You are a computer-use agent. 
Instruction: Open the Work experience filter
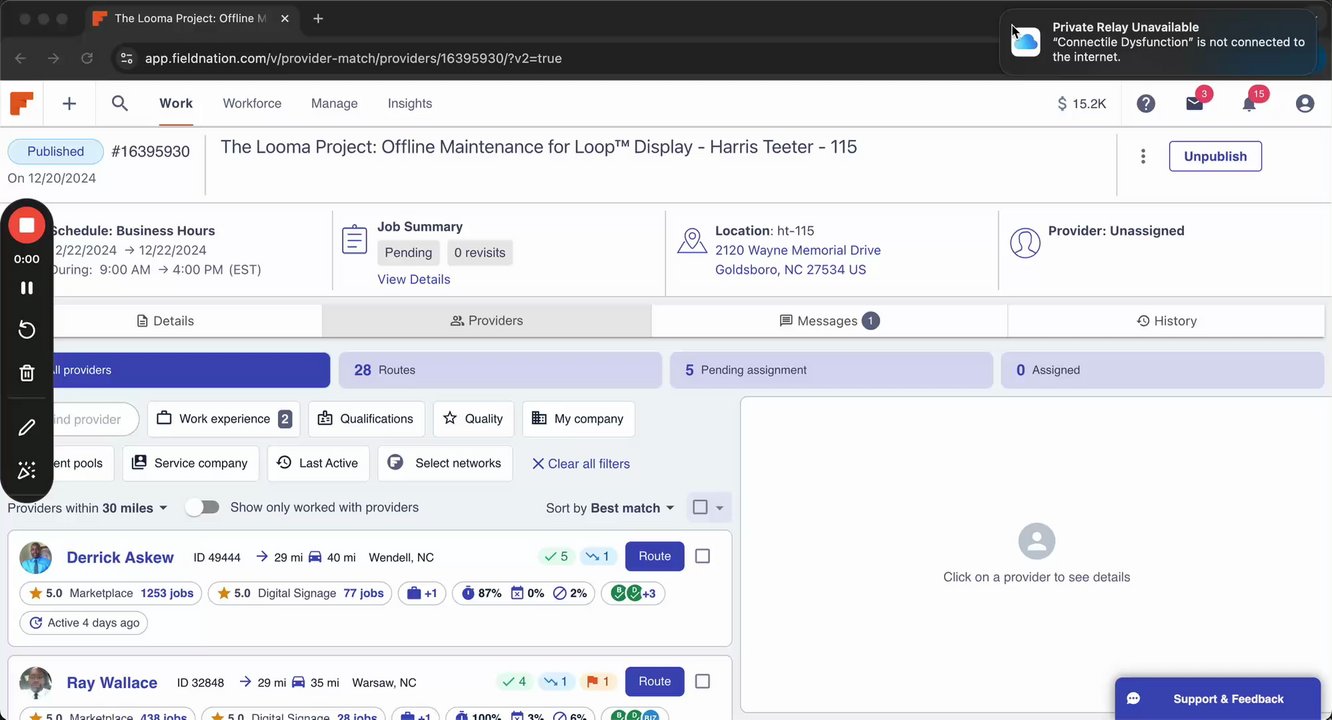click(x=224, y=419)
